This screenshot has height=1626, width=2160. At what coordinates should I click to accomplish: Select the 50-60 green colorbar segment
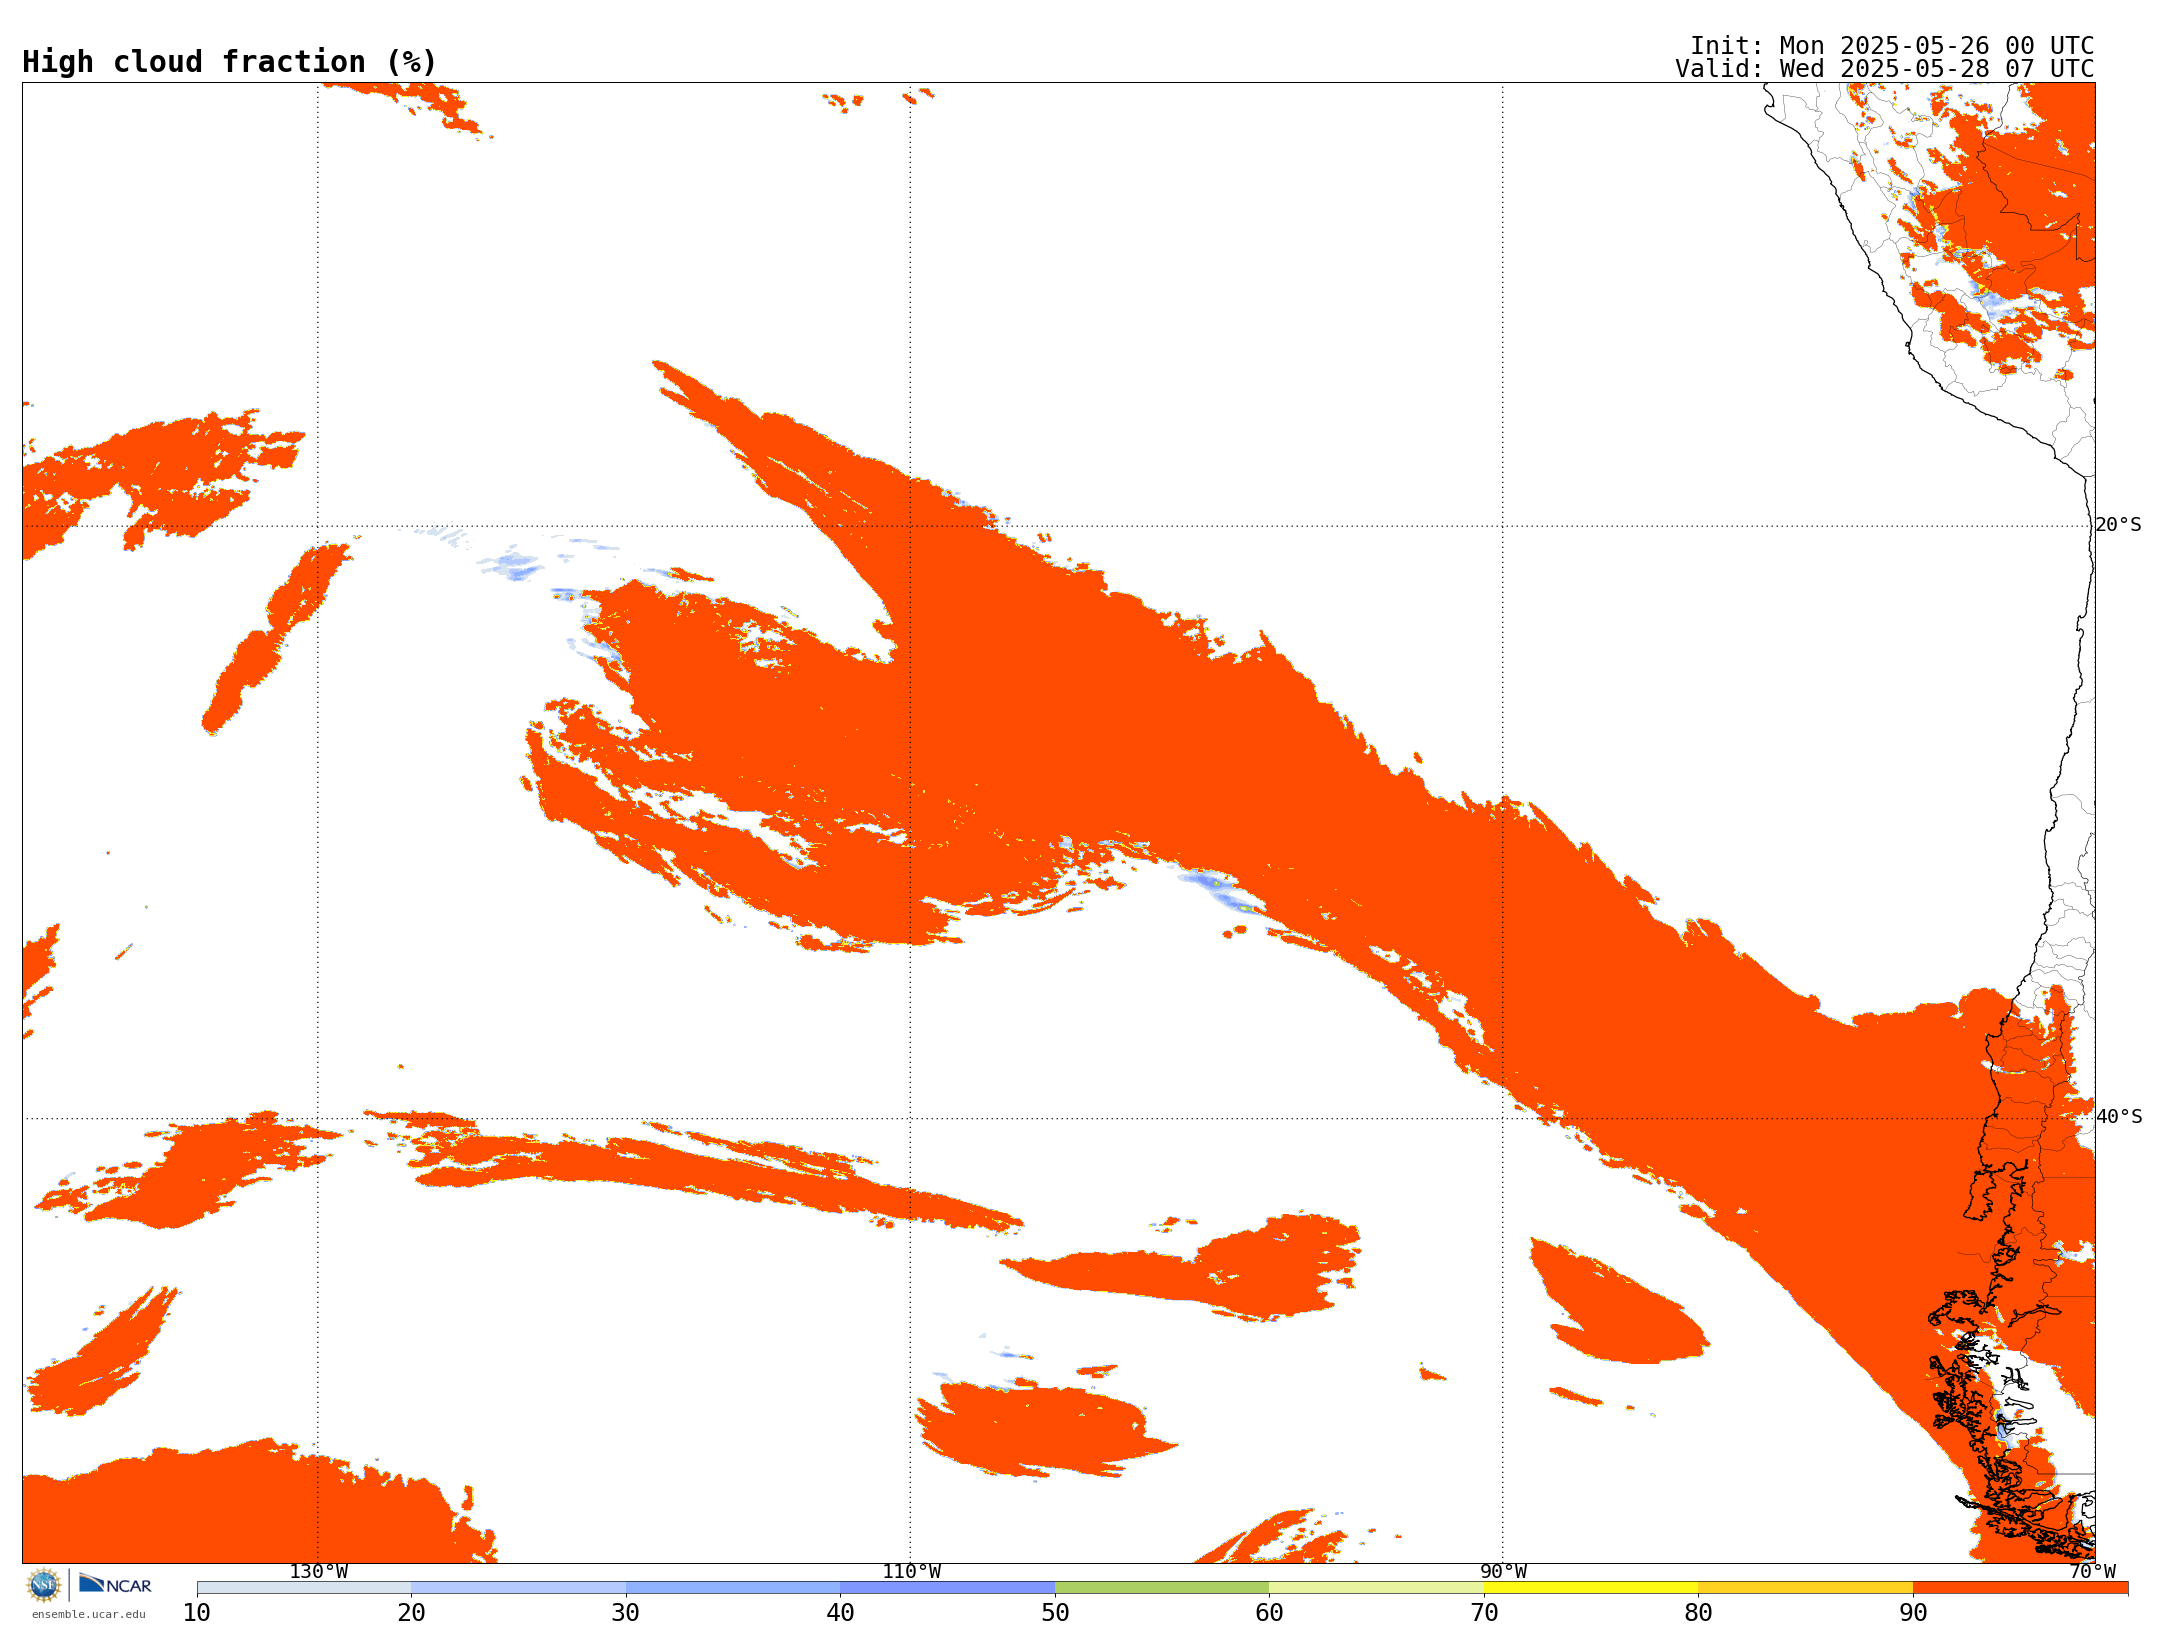1162,1588
